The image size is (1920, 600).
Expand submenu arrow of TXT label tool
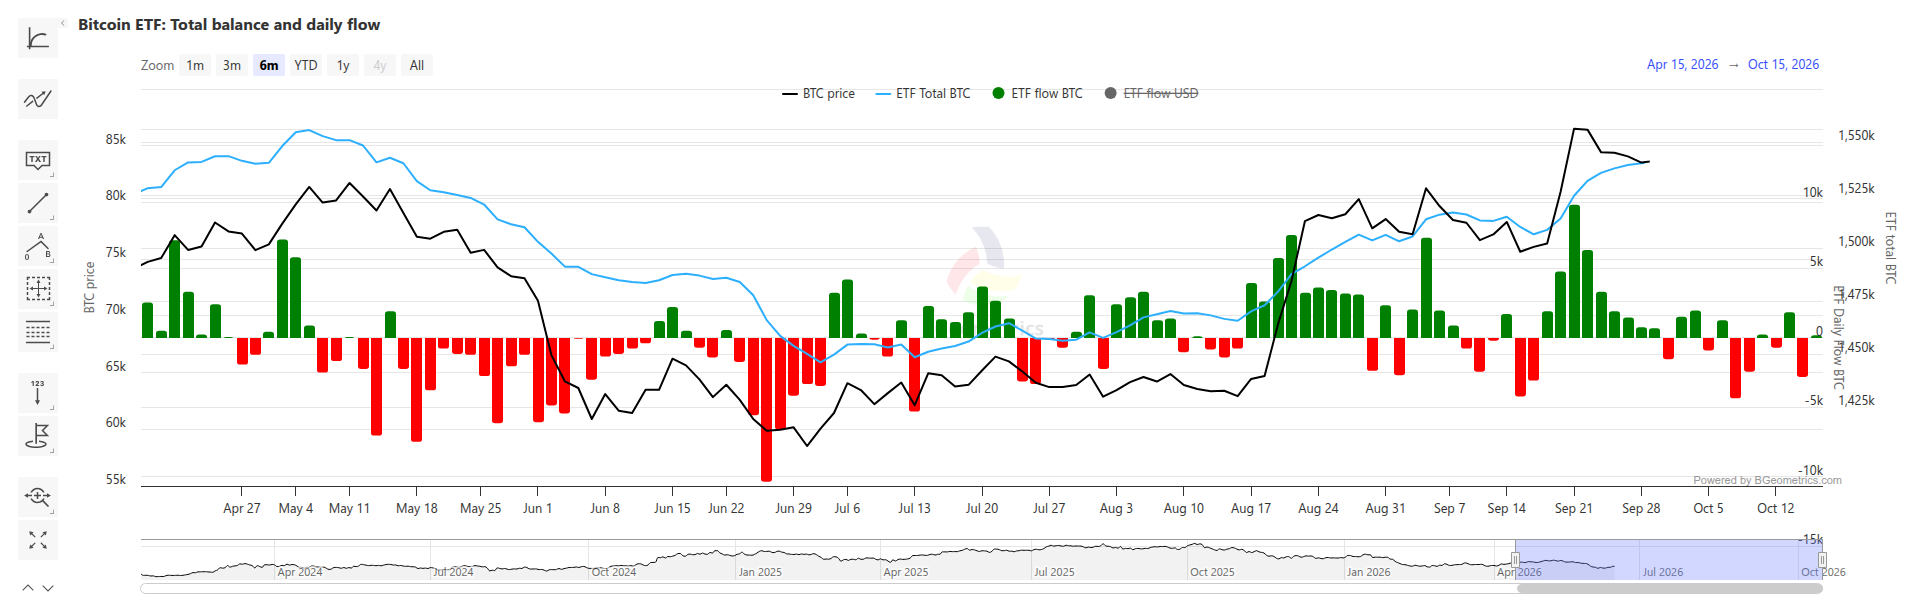click(52, 174)
